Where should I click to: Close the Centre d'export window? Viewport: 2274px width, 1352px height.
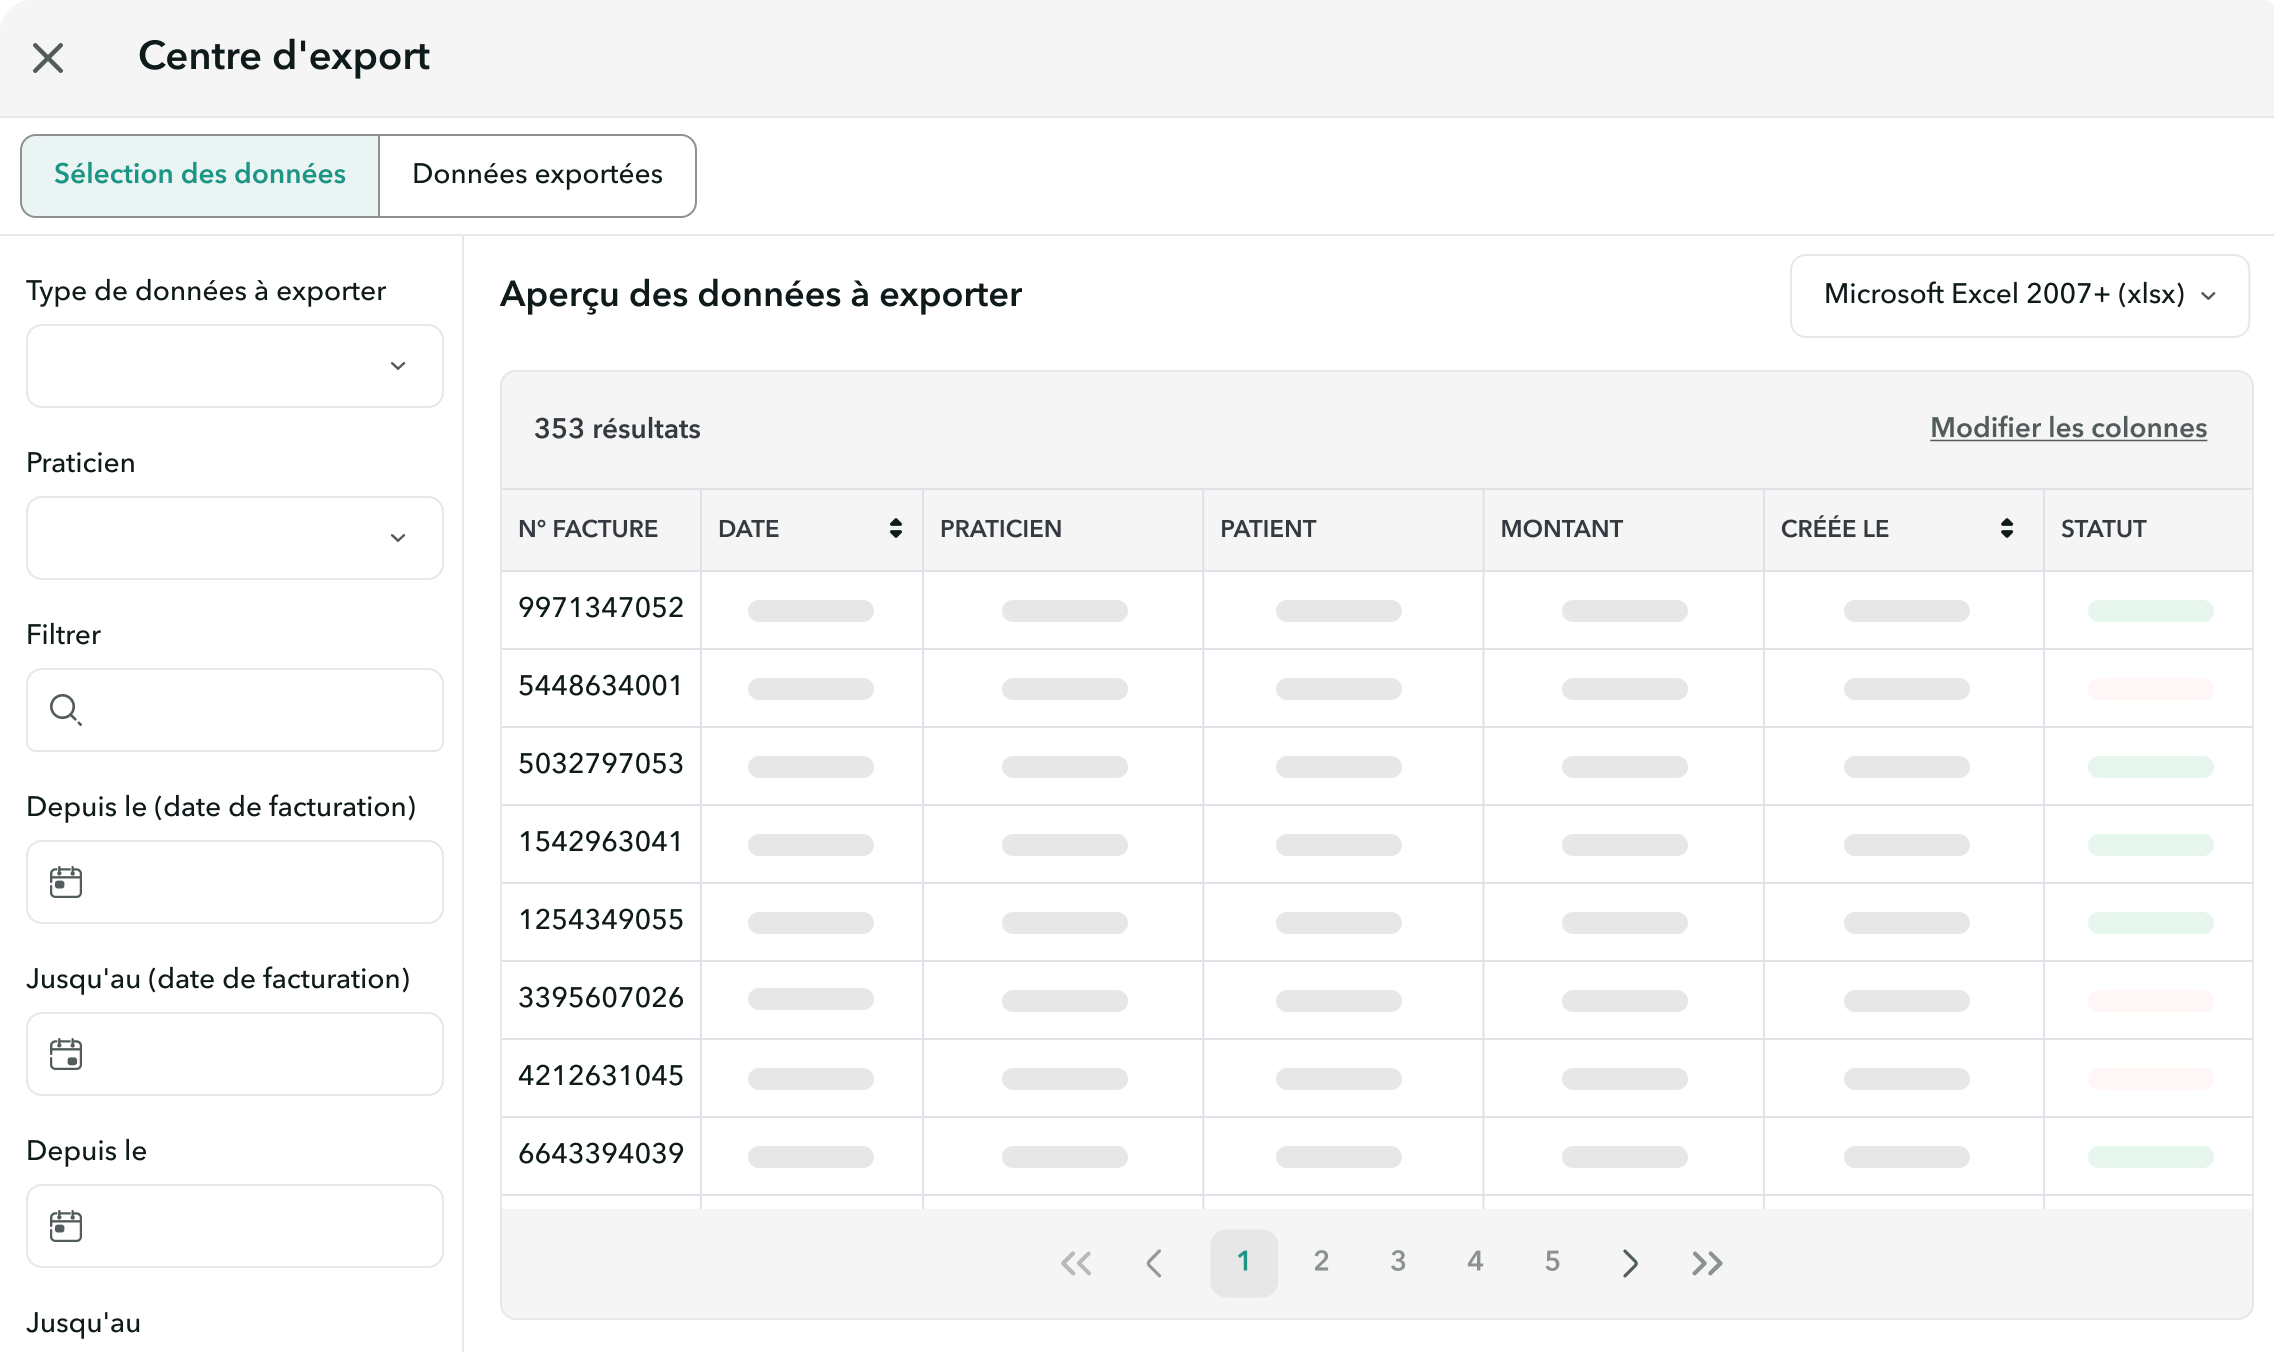(x=47, y=58)
